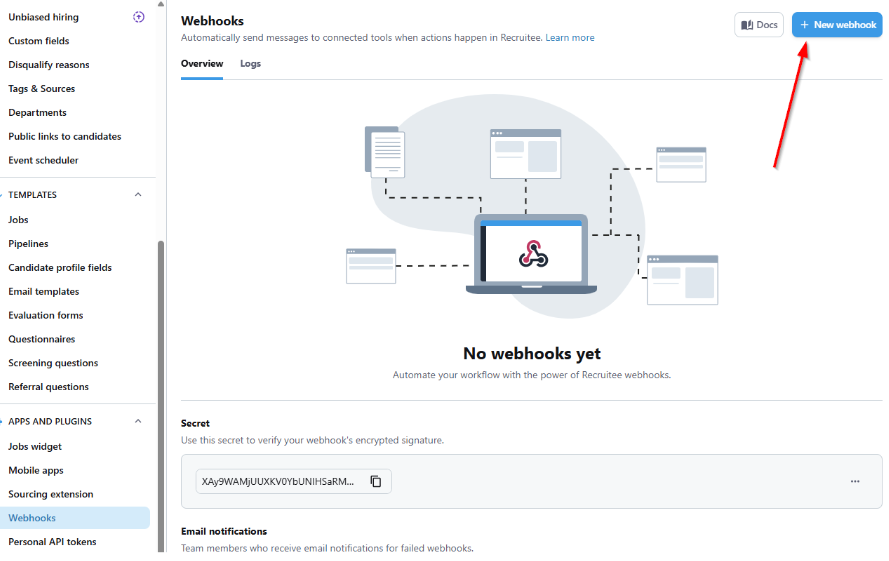Screen dimensions: 889x561
Task: Click the 'Webhooks' page title
Action: tap(212, 21)
